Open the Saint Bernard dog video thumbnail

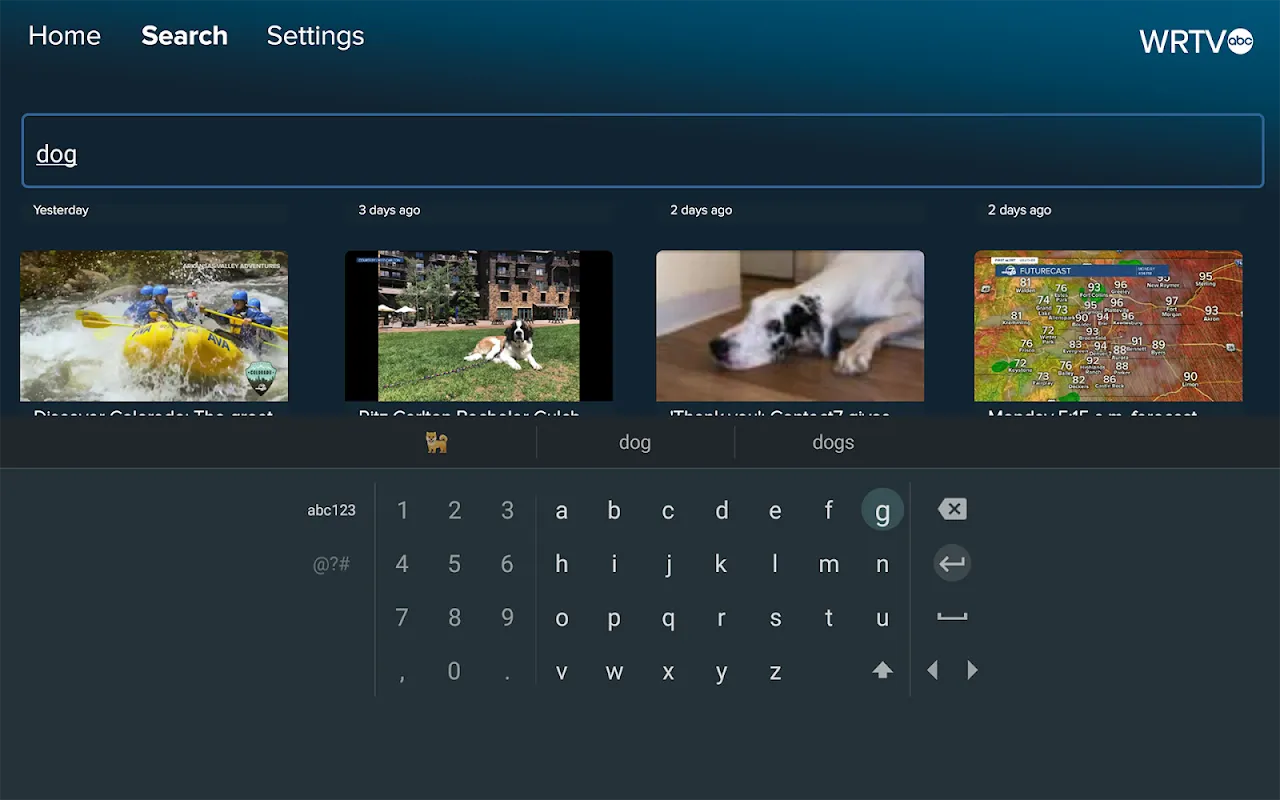[x=479, y=326]
